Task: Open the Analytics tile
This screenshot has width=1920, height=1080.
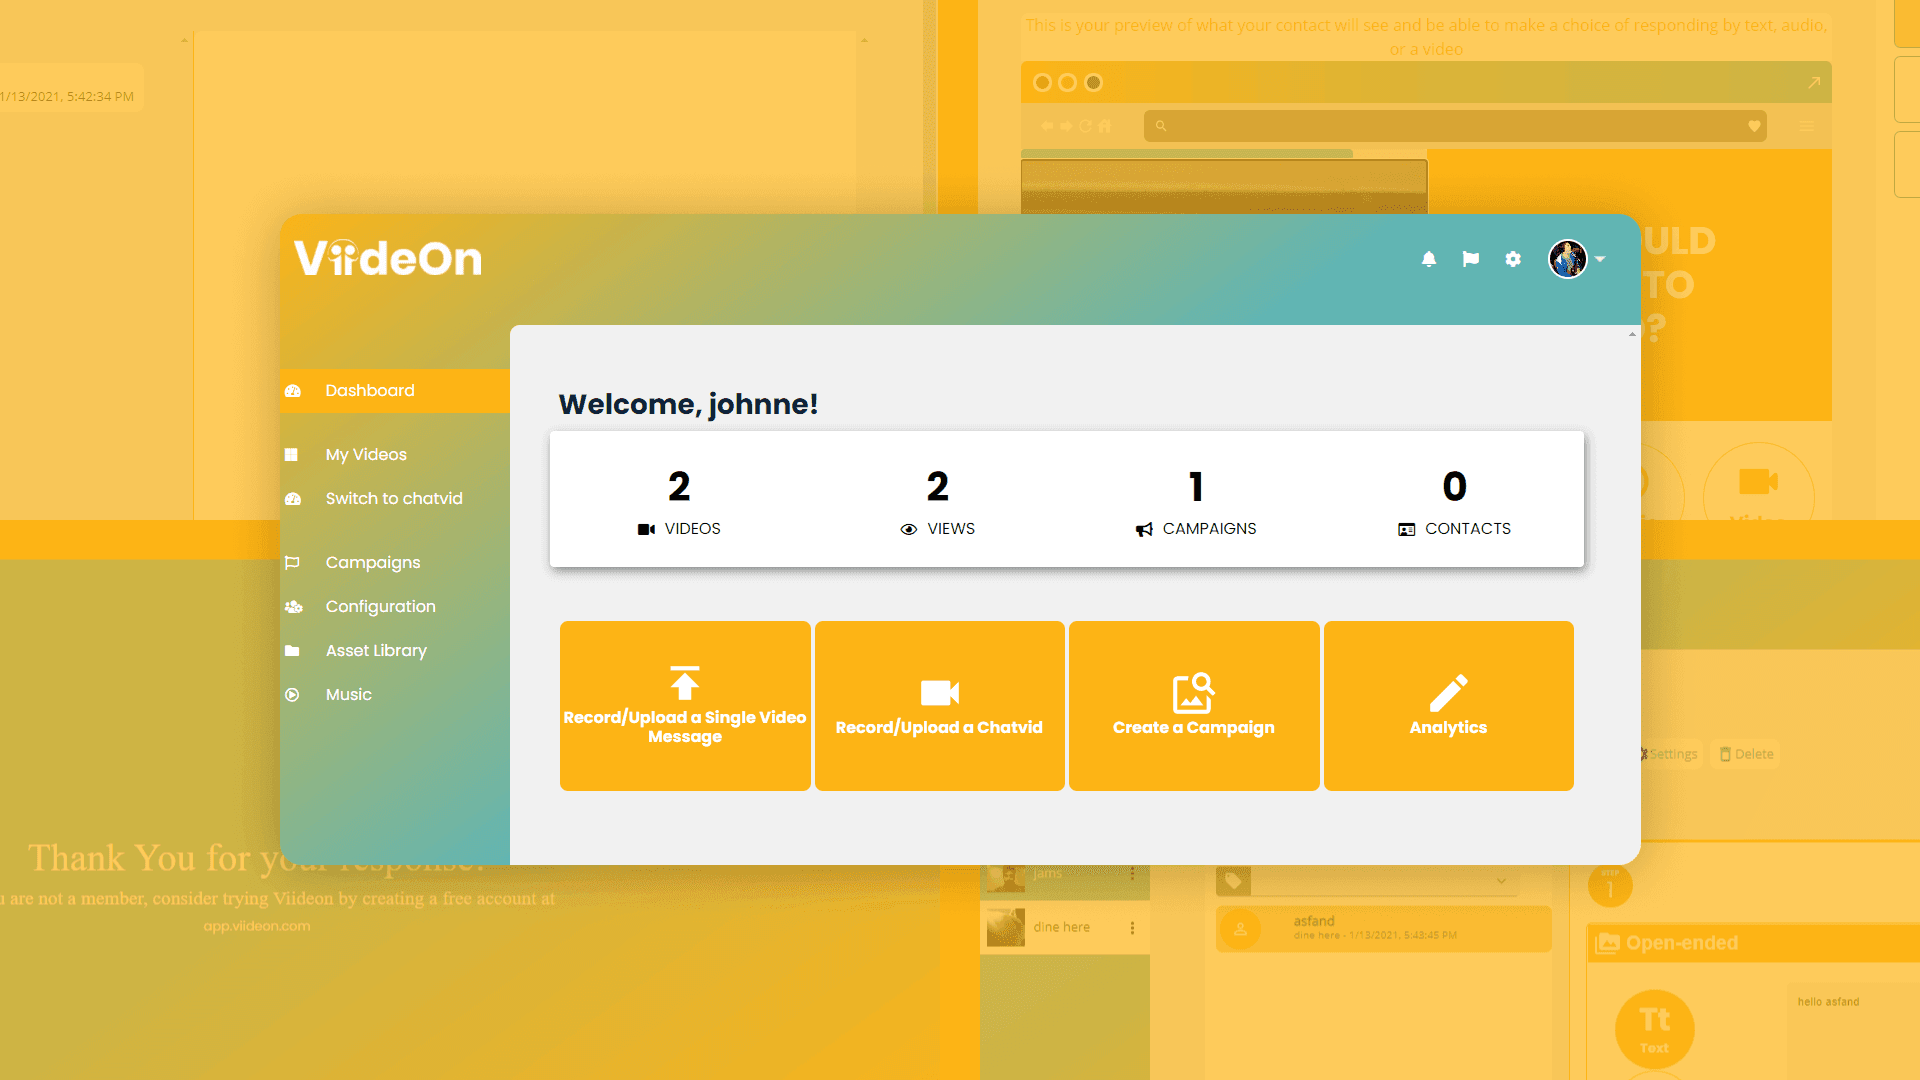Action: (1448, 706)
